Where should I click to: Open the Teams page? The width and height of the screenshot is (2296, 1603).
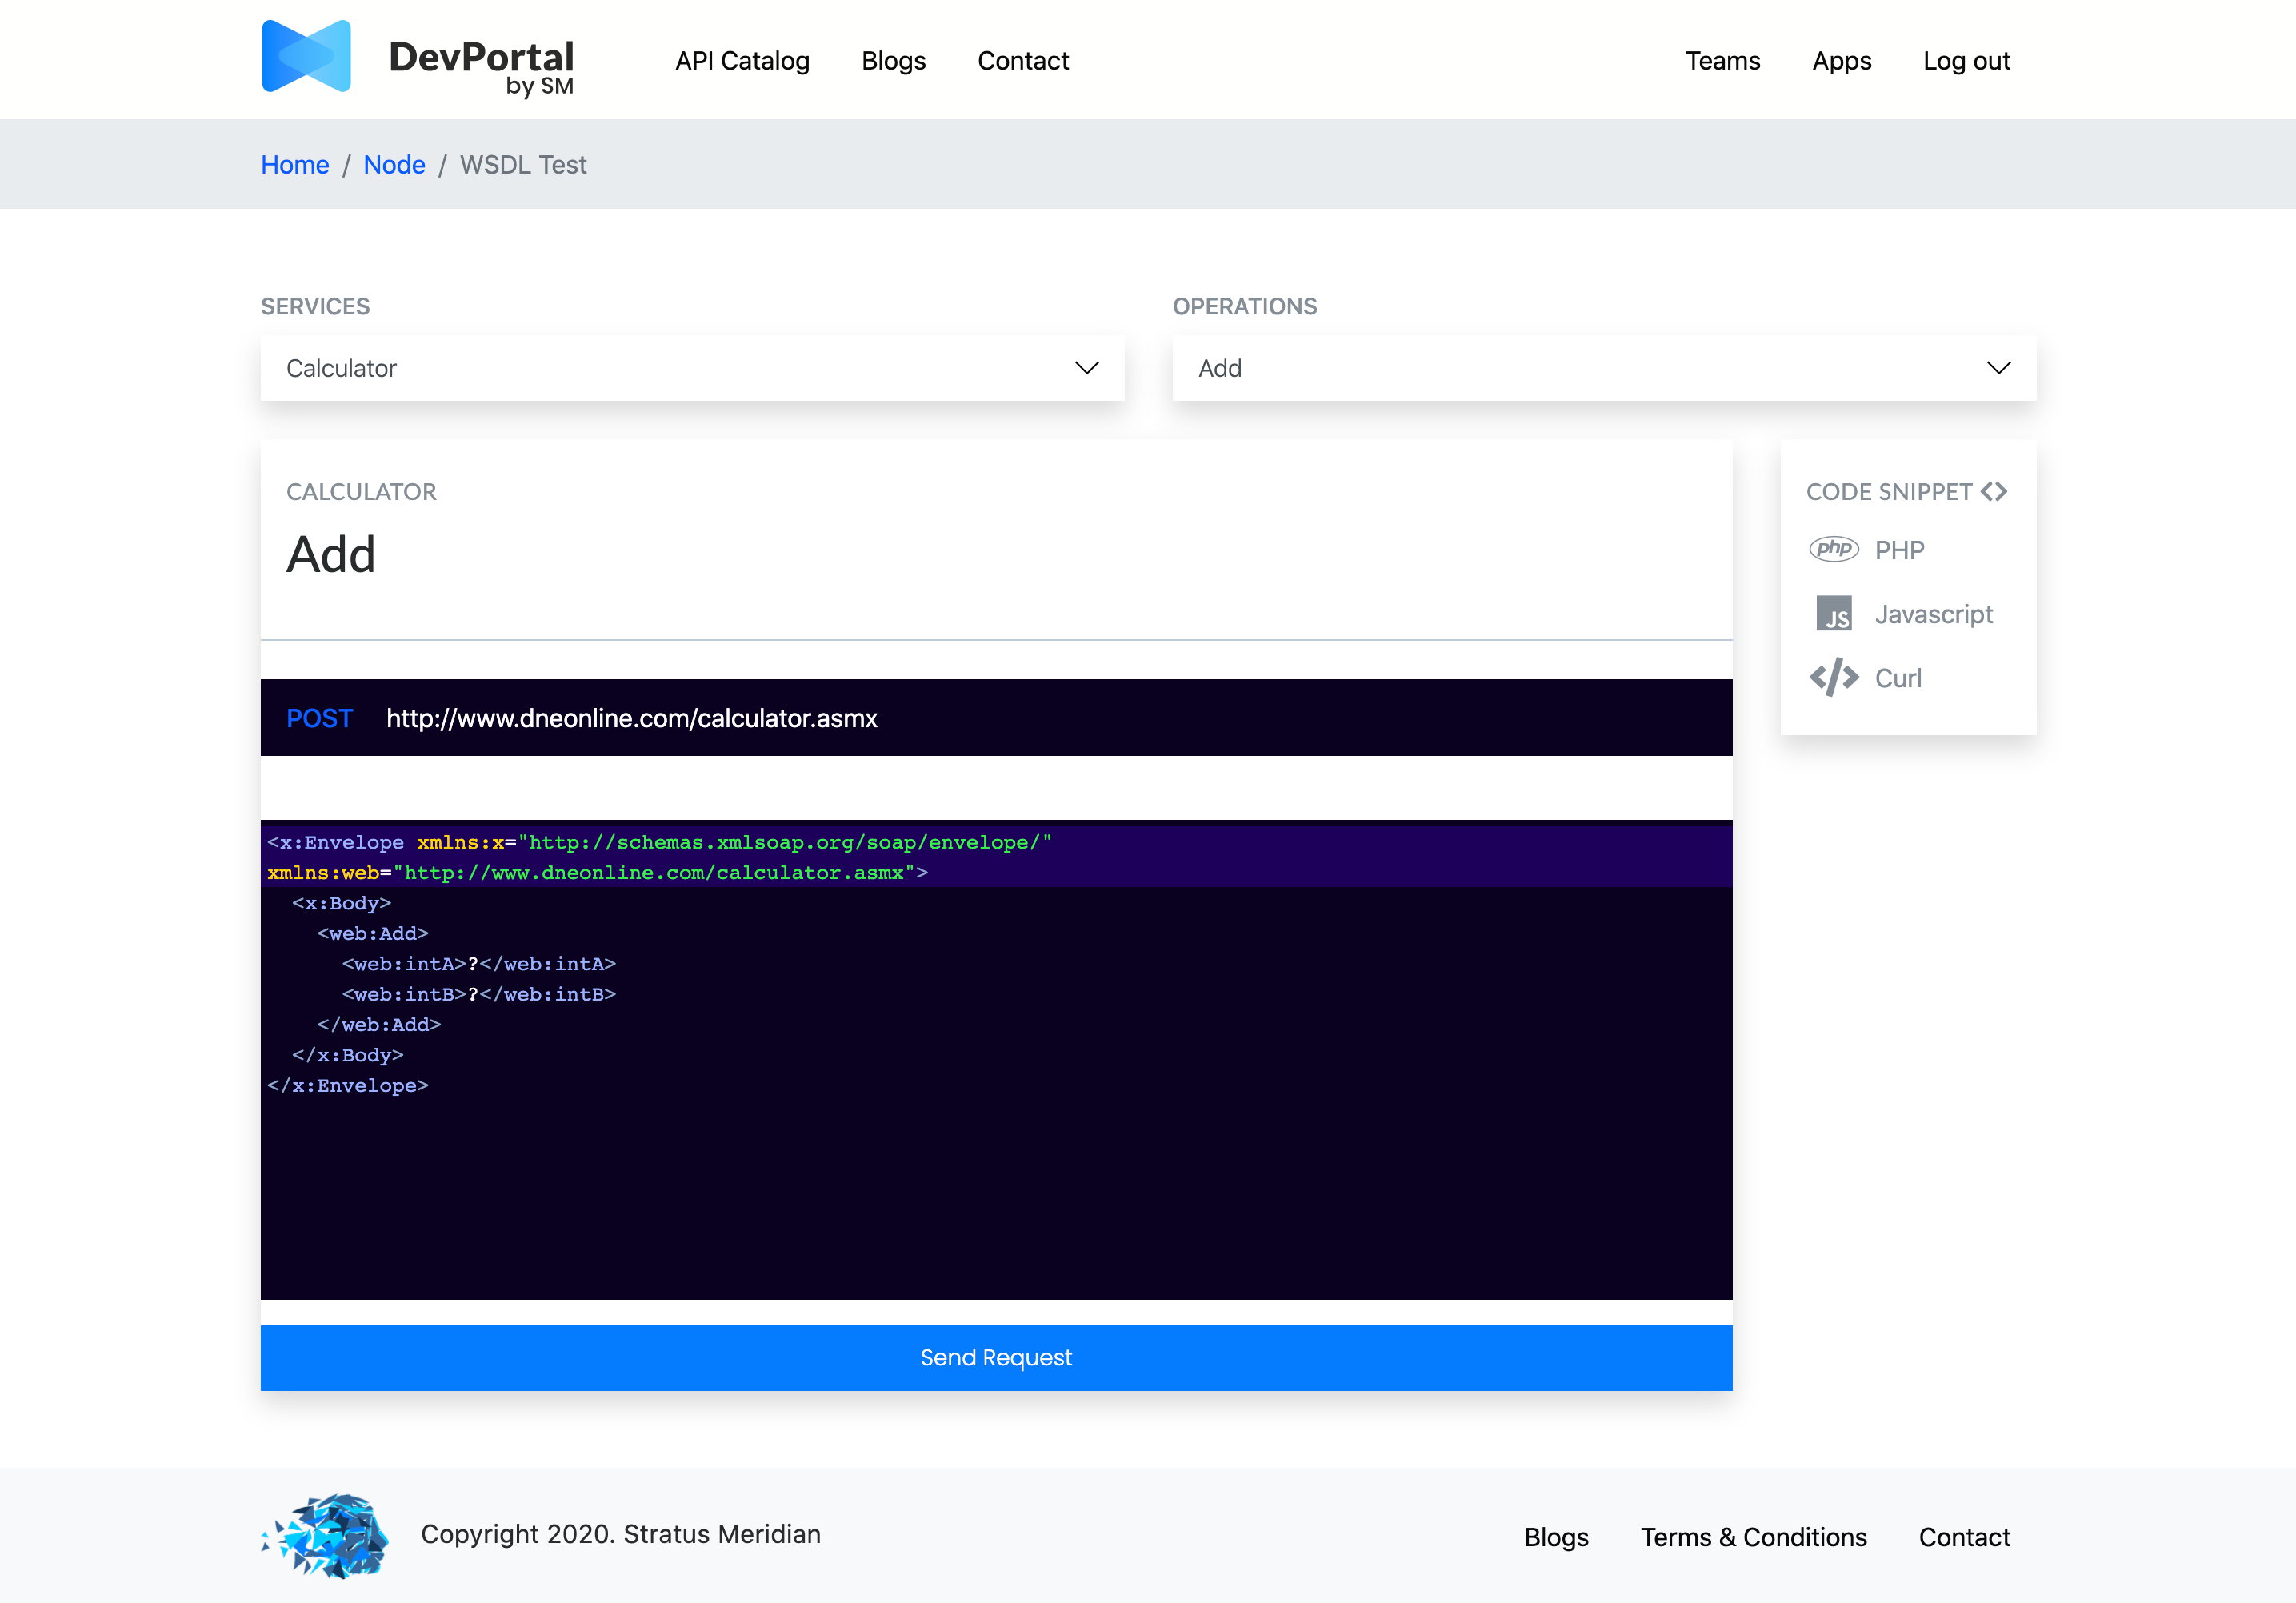1722,61
